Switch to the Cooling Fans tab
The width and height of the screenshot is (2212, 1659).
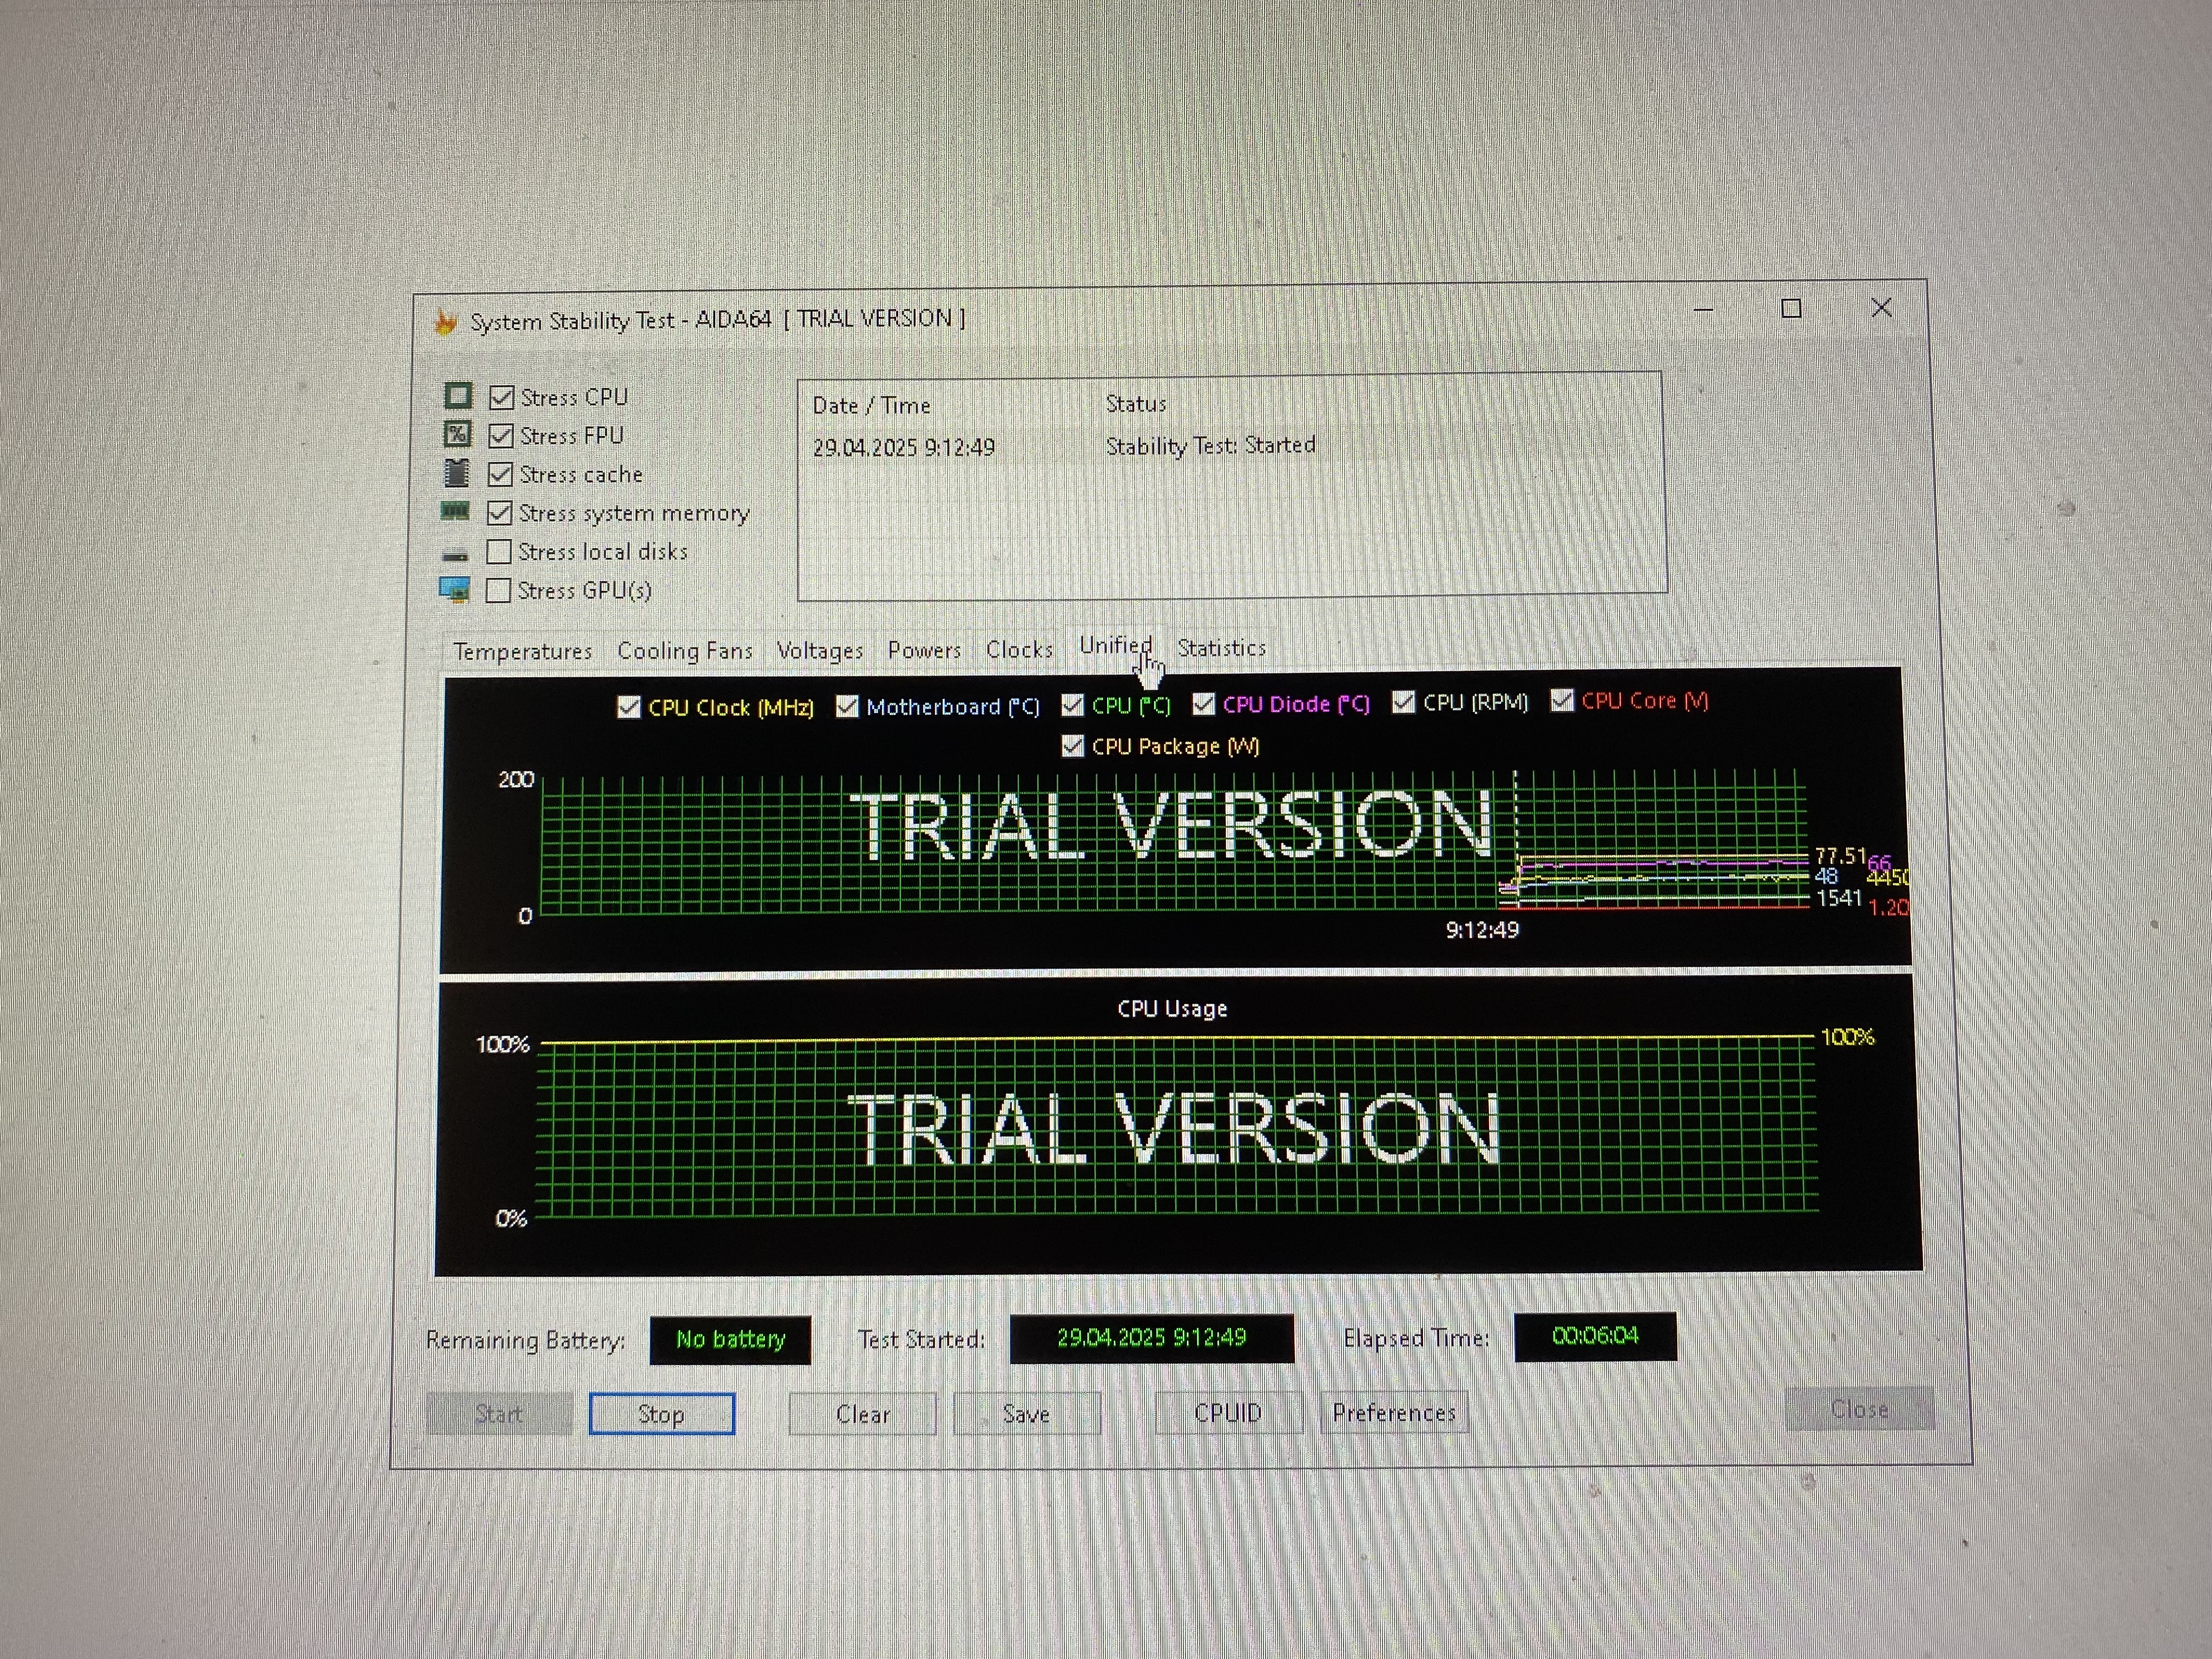[685, 650]
